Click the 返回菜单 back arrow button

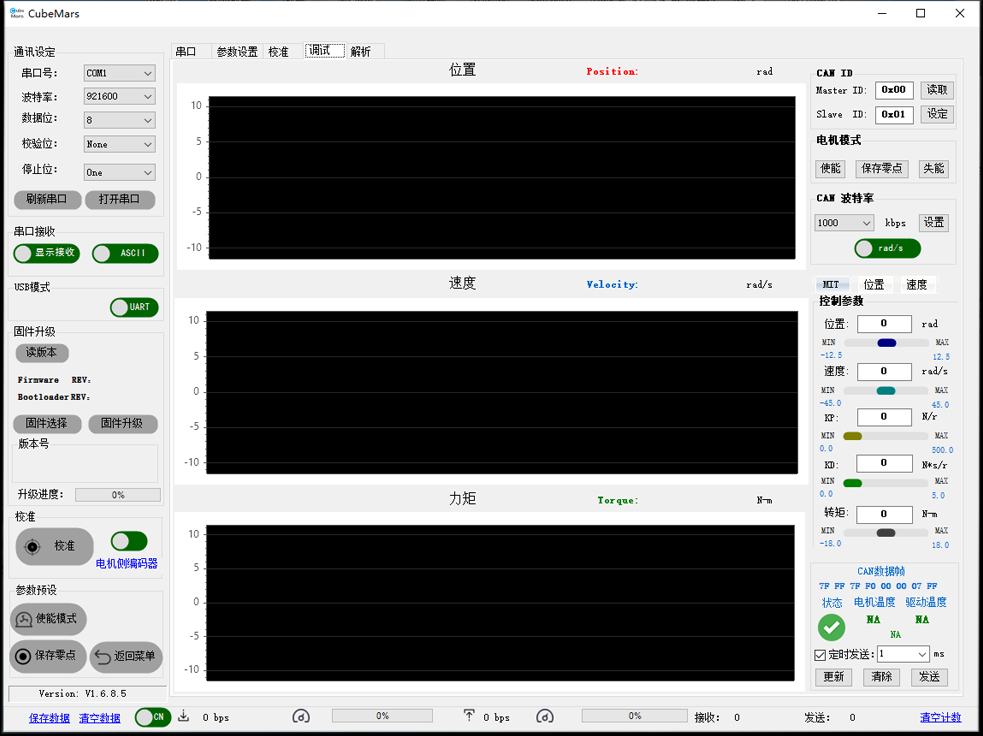[x=102, y=657]
